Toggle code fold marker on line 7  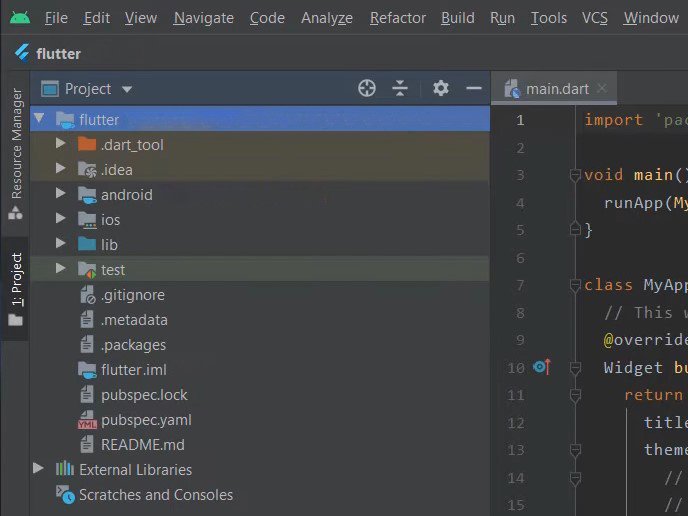(x=575, y=285)
